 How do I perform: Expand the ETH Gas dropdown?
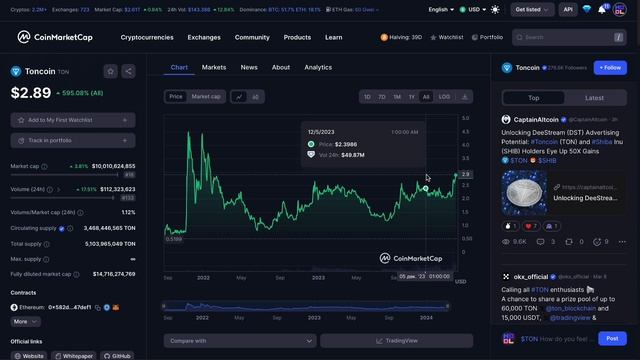point(352,9)
